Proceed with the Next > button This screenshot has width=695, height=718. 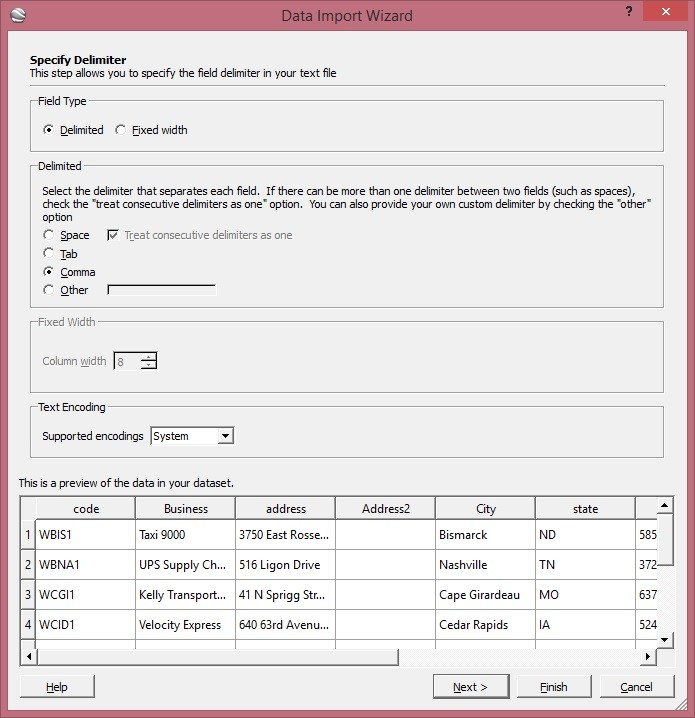[471, 687]
